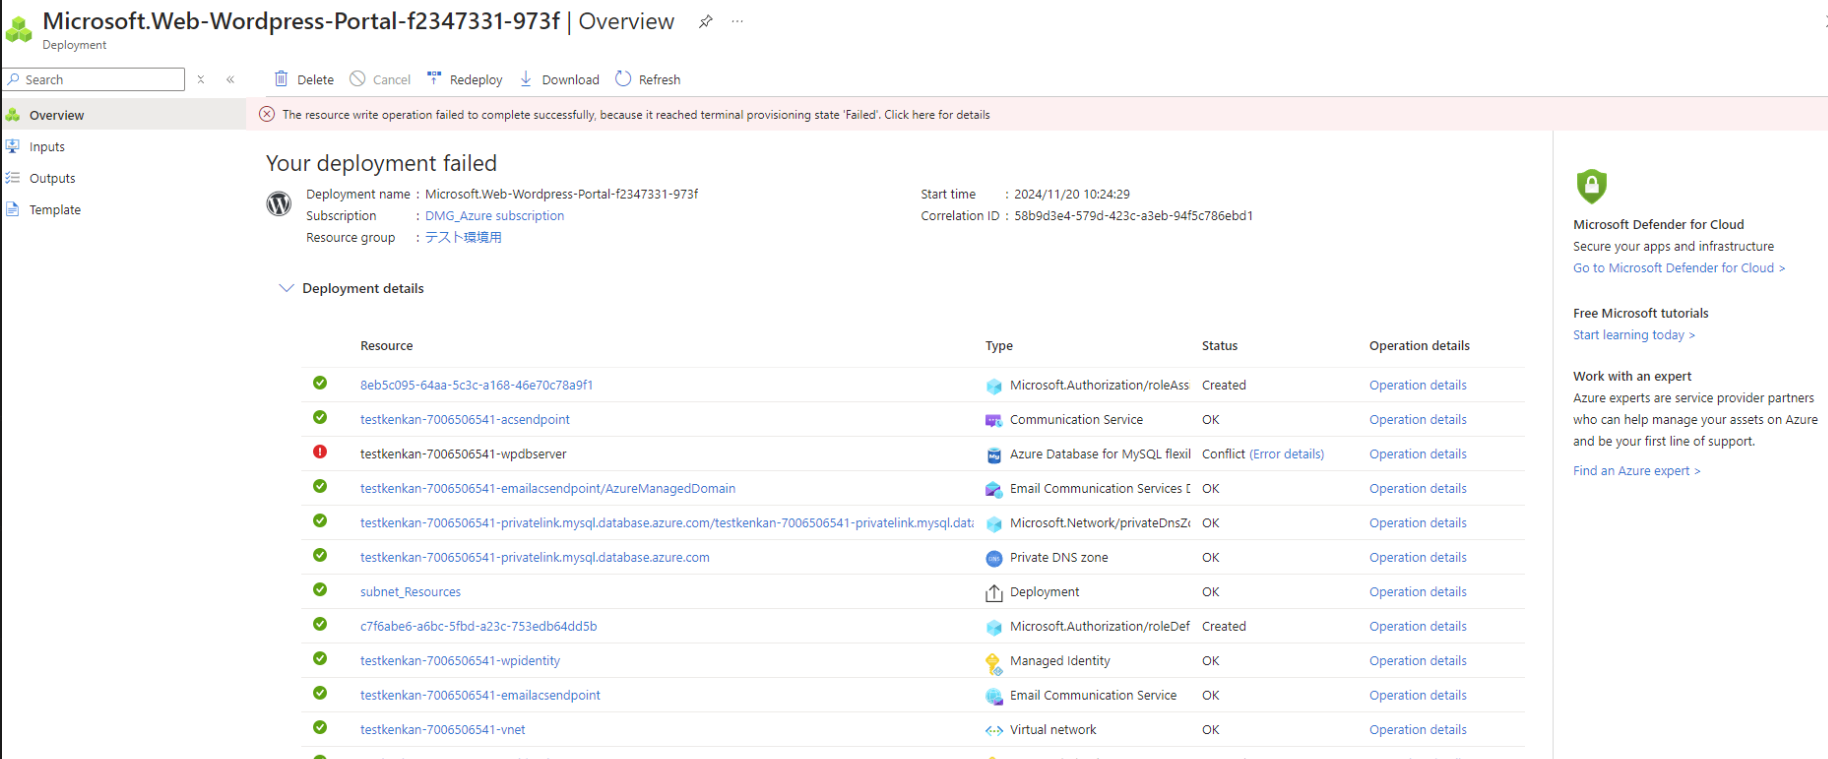The width and height of the screenshot is (1828, 759).
Task: Open Operation details for the Virtual network row
Action: 1418,730
